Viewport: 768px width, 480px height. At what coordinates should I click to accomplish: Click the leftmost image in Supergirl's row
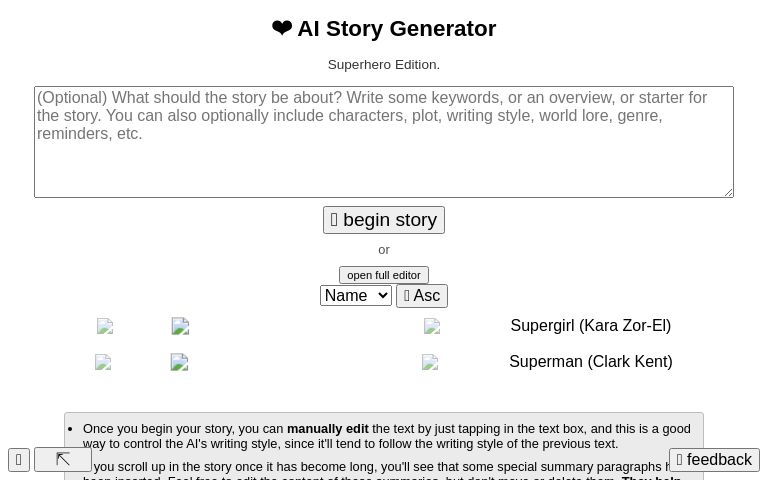(105, 327)
